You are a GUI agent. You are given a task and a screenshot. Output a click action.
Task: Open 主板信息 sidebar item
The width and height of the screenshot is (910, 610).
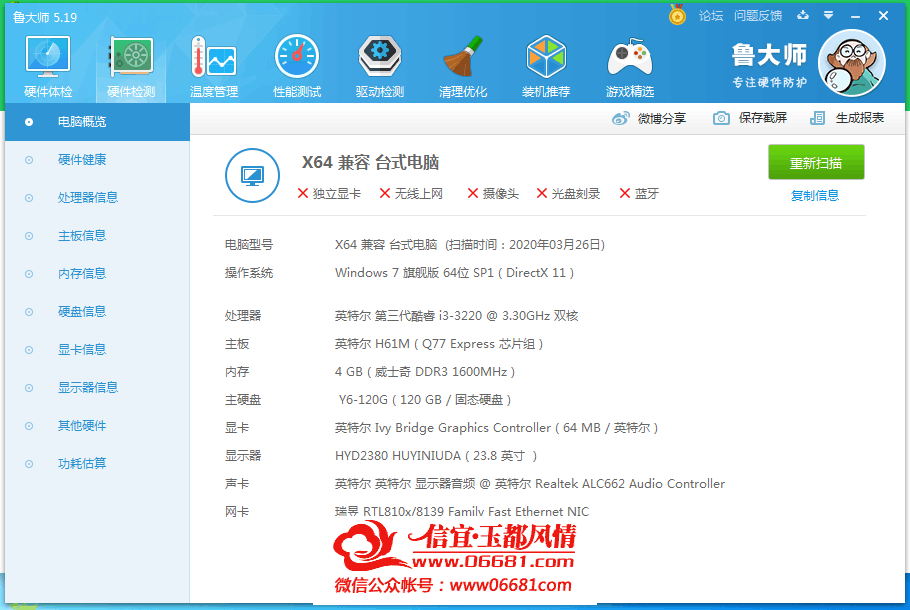point(98,236)
